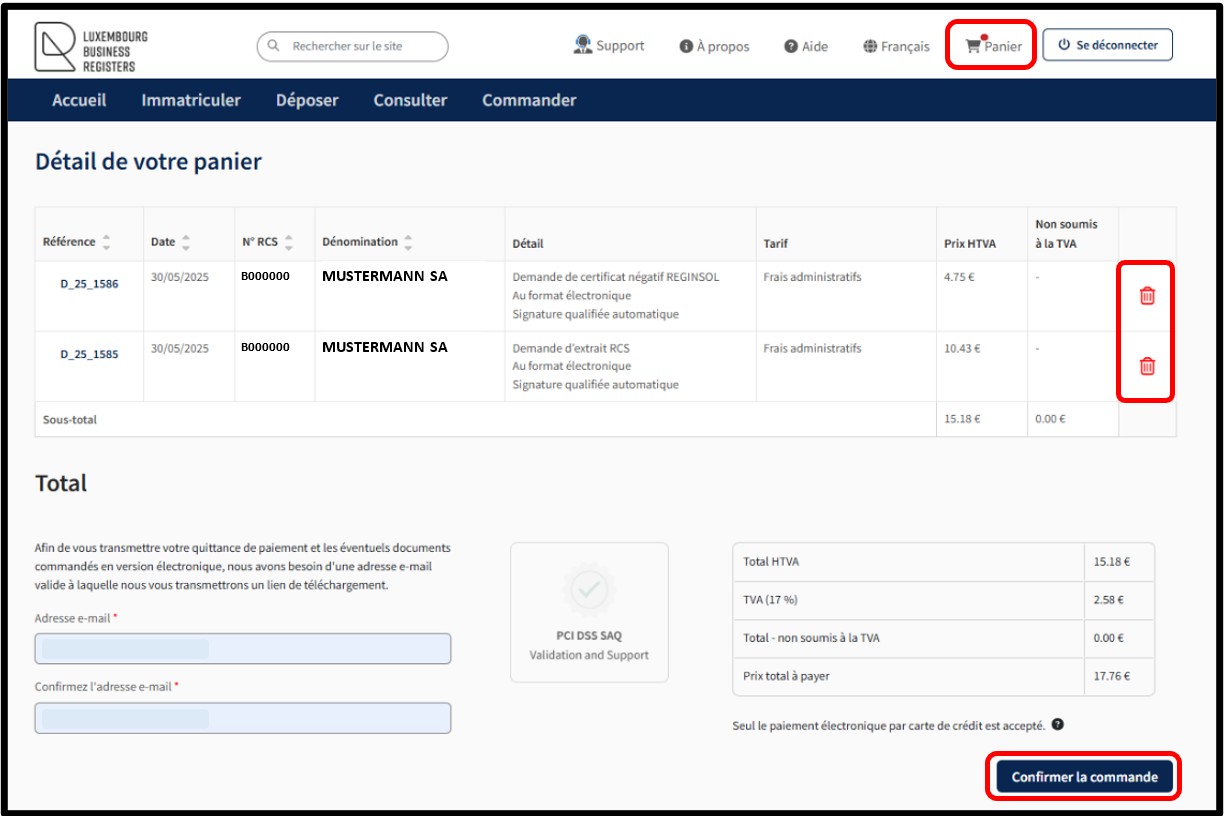The image size is (1225, 816).
Task: Open the À propos info page
Action: pyautogui.click(x=714, y=46)
